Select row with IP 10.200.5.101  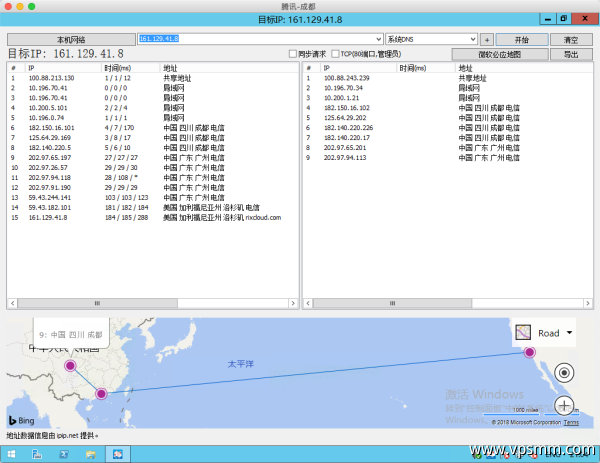152,108
